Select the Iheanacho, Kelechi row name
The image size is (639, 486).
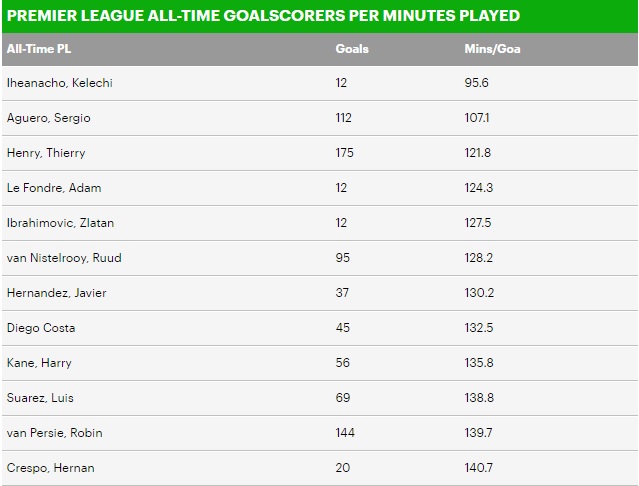[59, 83]
